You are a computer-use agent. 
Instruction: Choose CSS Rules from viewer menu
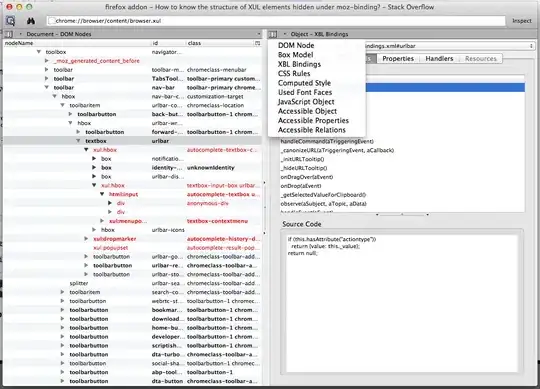point(294,73)
